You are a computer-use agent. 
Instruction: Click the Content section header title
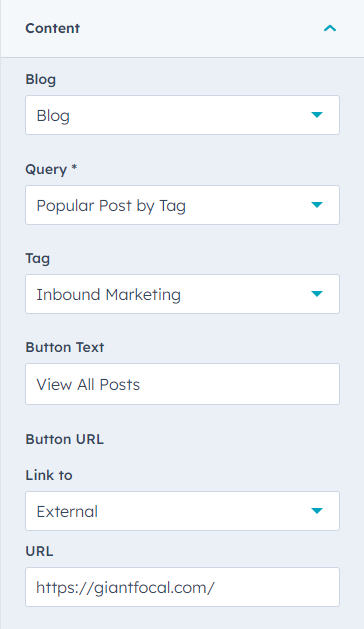(x=53, y=28)
